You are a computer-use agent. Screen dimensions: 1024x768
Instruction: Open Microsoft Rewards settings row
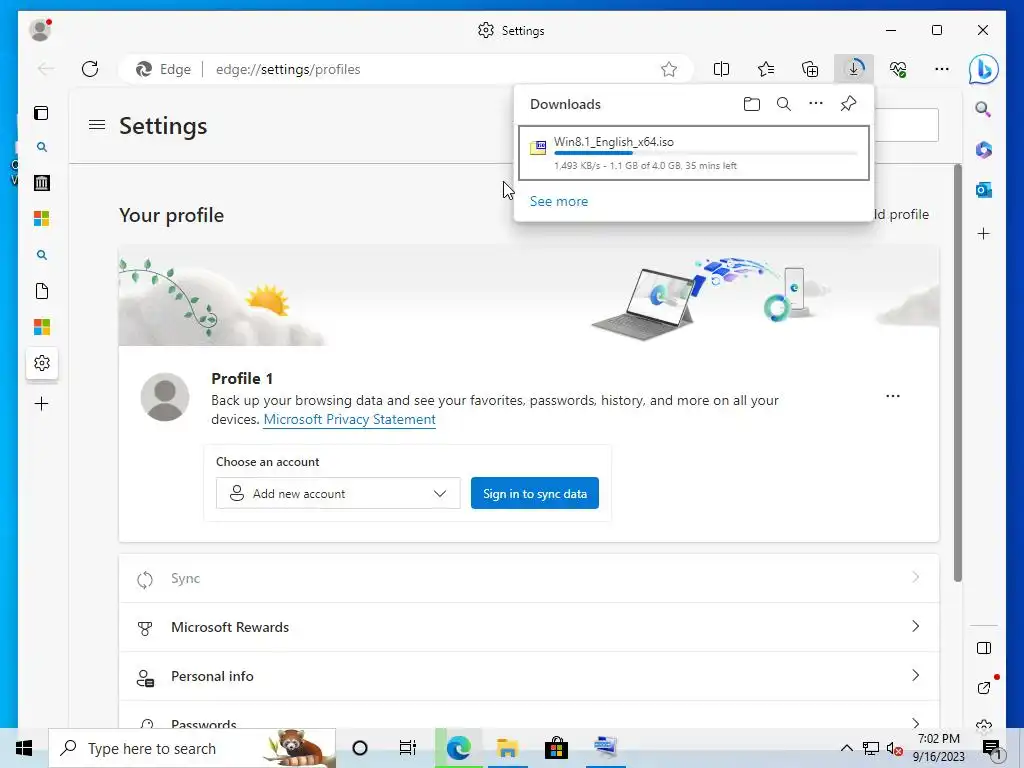529,627
